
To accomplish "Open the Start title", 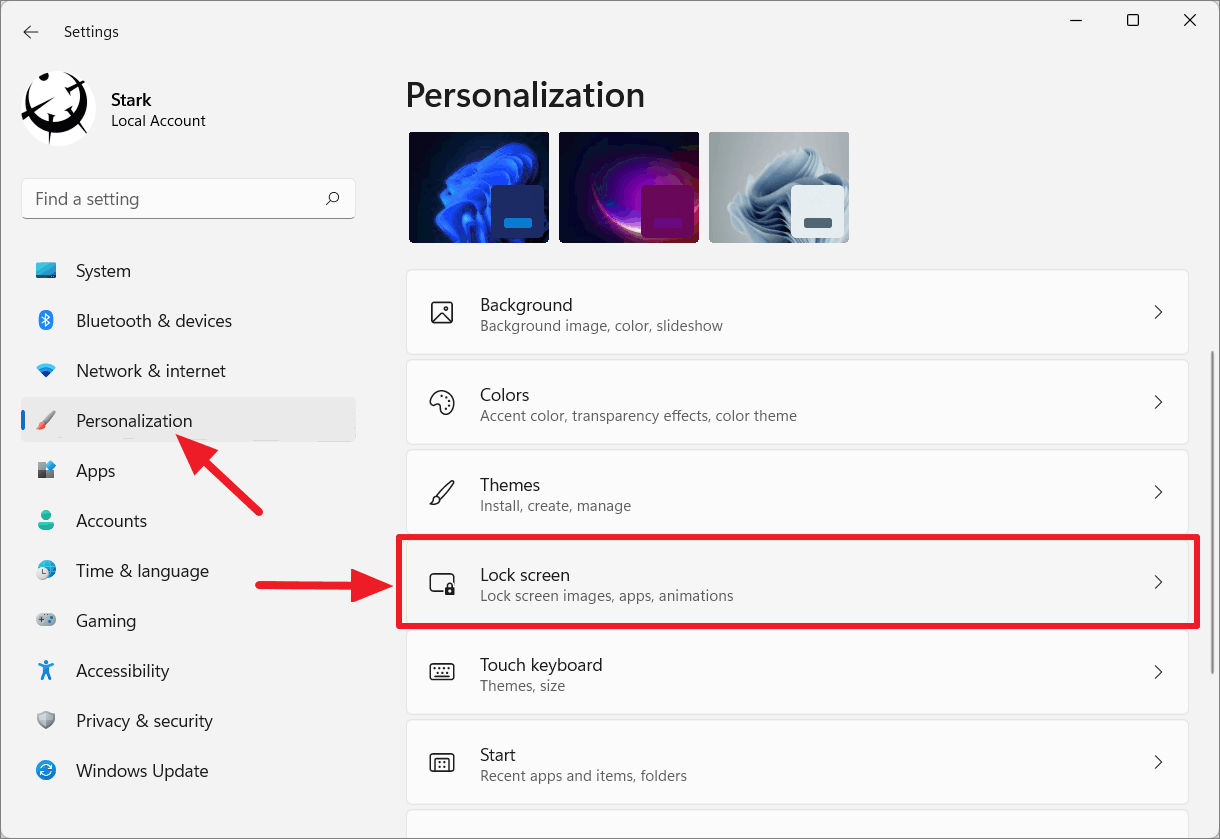I will pyautogui.click(x=498, y=755).
